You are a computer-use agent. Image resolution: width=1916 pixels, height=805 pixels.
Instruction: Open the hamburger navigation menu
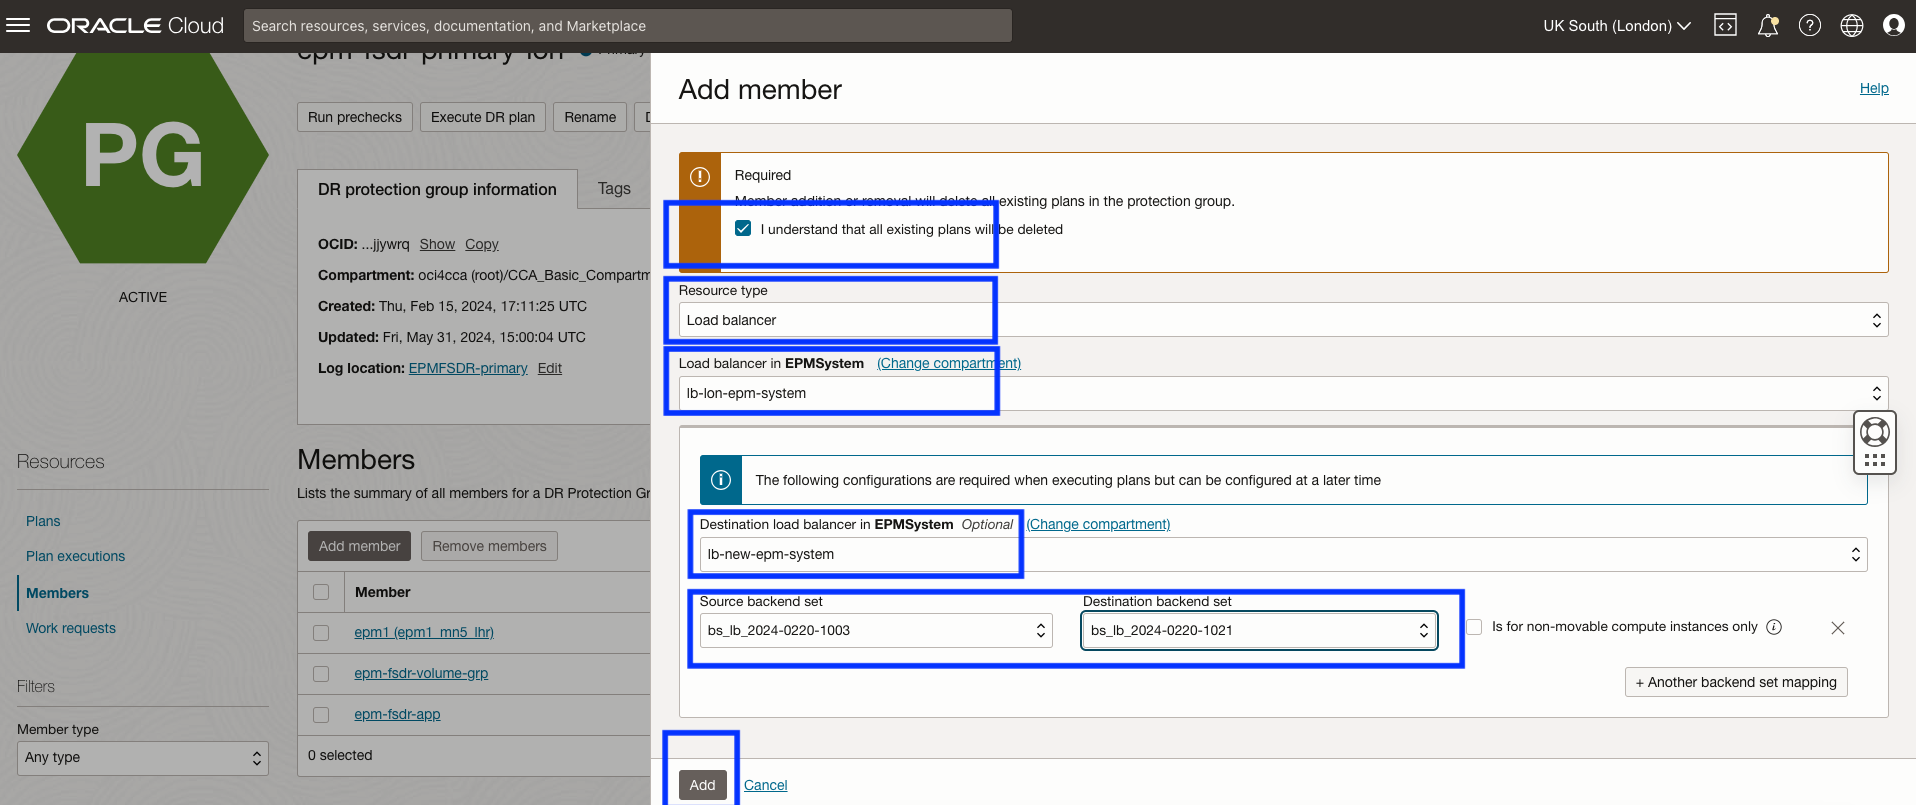18,25
